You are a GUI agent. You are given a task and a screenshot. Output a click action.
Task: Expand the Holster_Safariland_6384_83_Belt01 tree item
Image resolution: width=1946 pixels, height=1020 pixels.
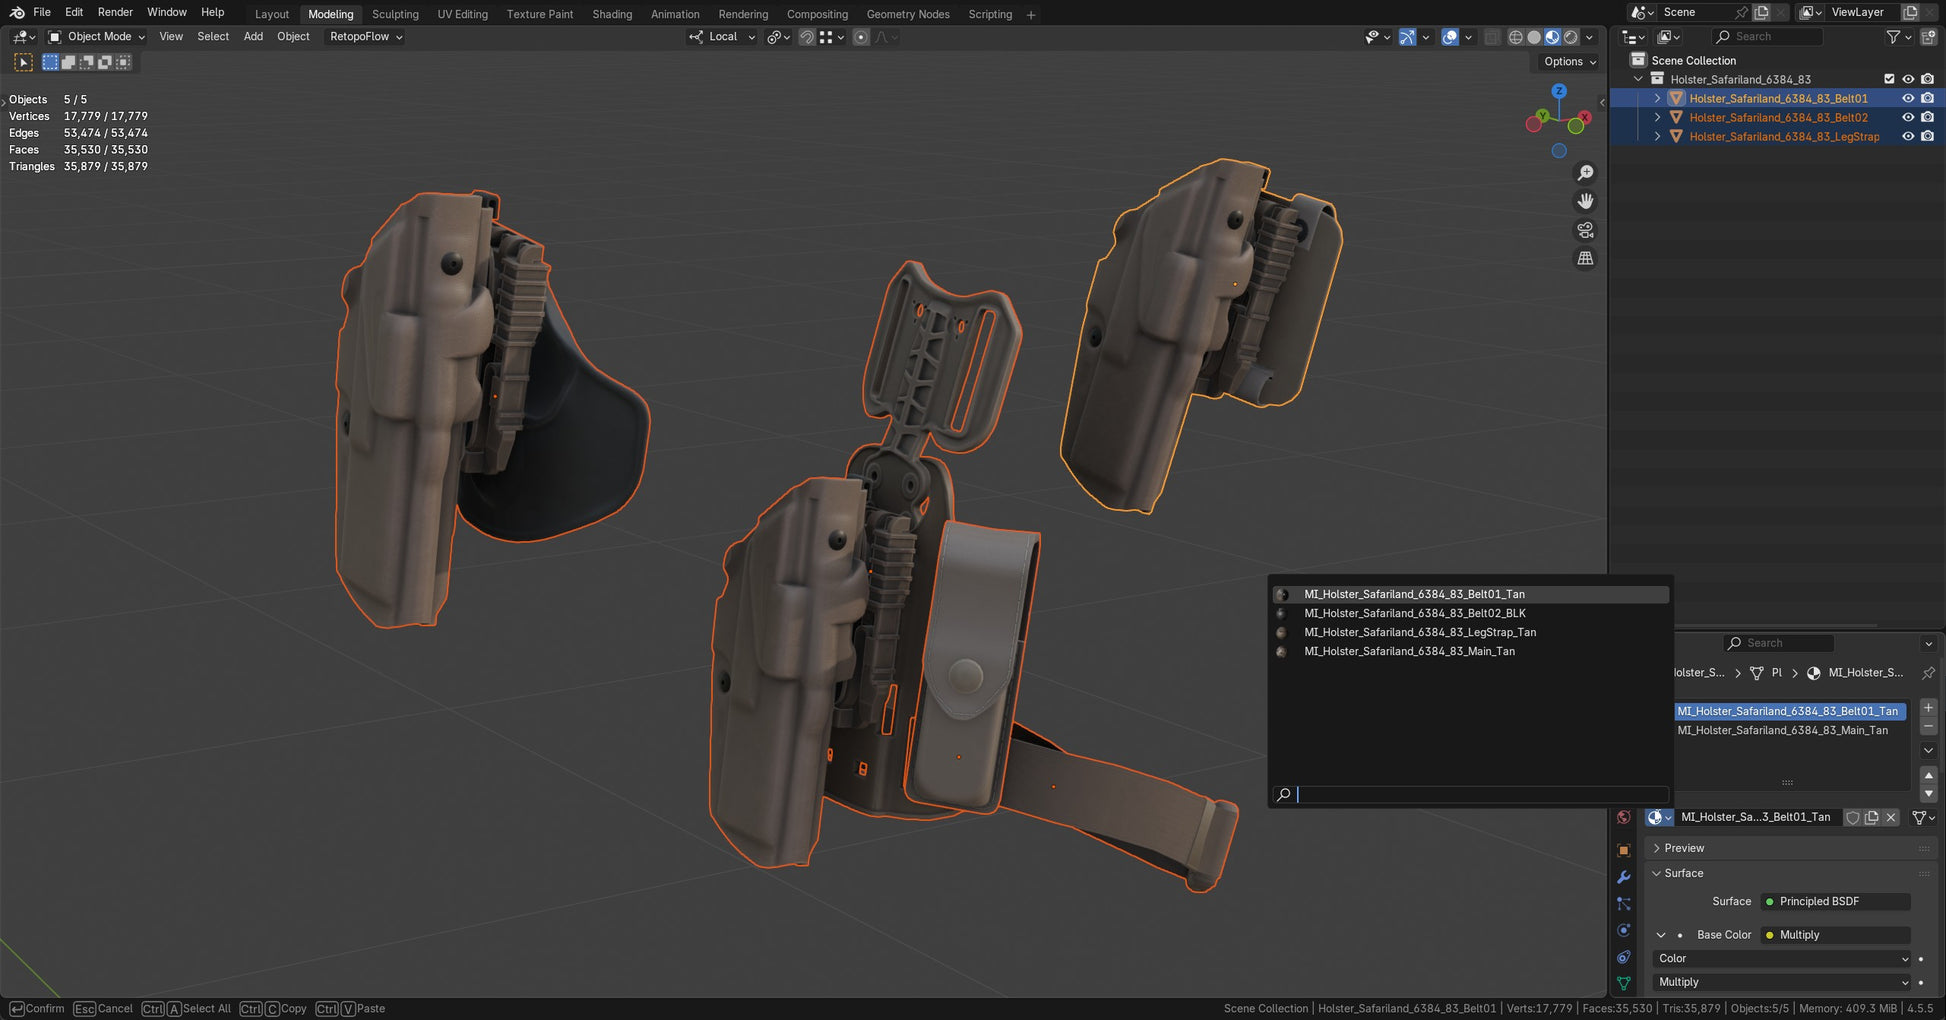(1657, 98)
